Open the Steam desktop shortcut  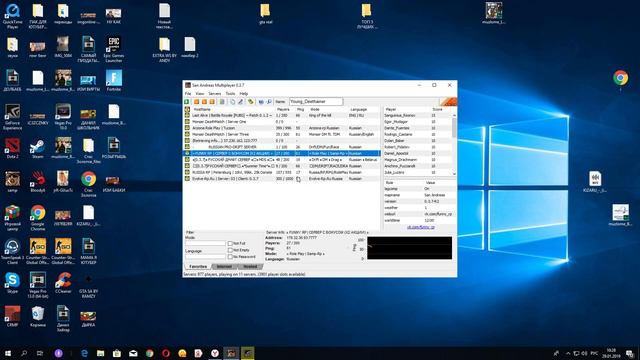[37, 149]
